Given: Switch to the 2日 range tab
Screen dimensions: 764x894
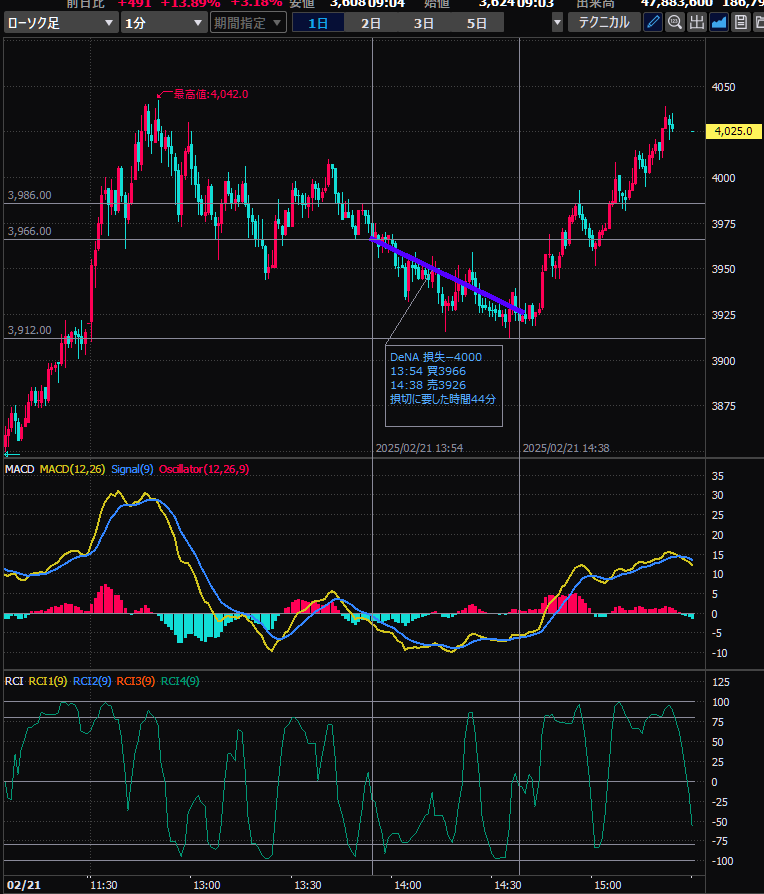Looking at the screenshot, I should click(x=370, y=22).
